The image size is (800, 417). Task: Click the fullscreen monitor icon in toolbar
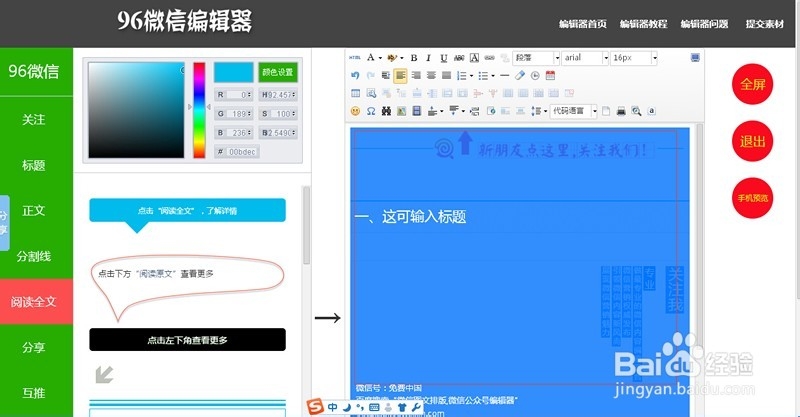click(695, 58)
